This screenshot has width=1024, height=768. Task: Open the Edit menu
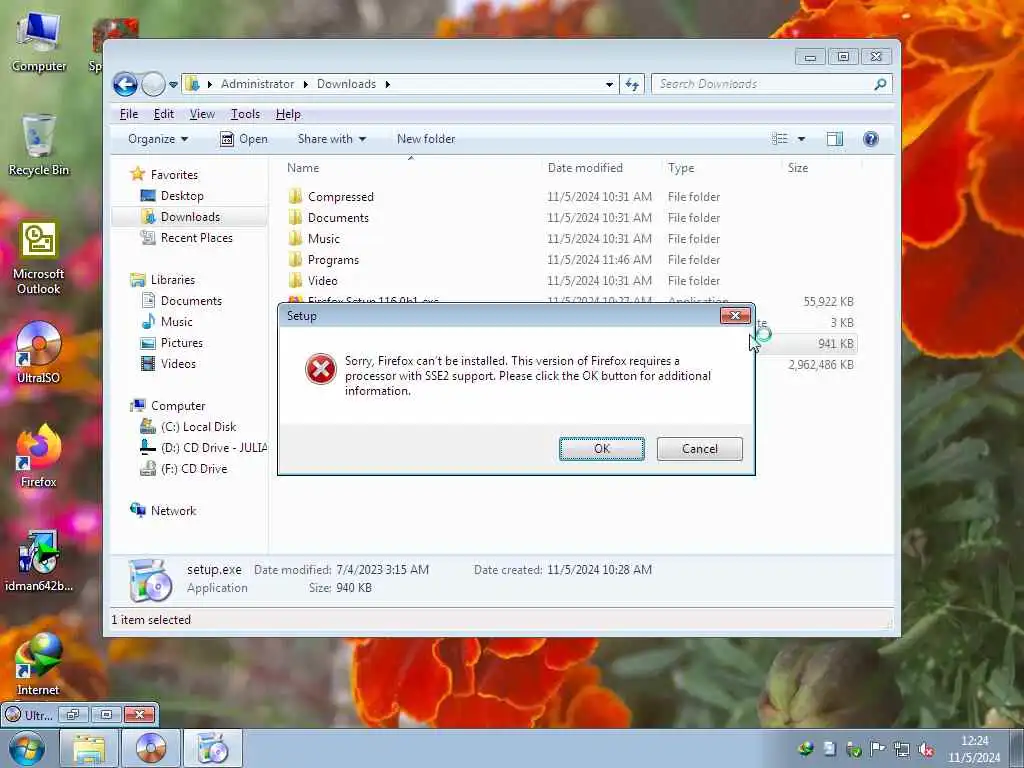[163, 114]
